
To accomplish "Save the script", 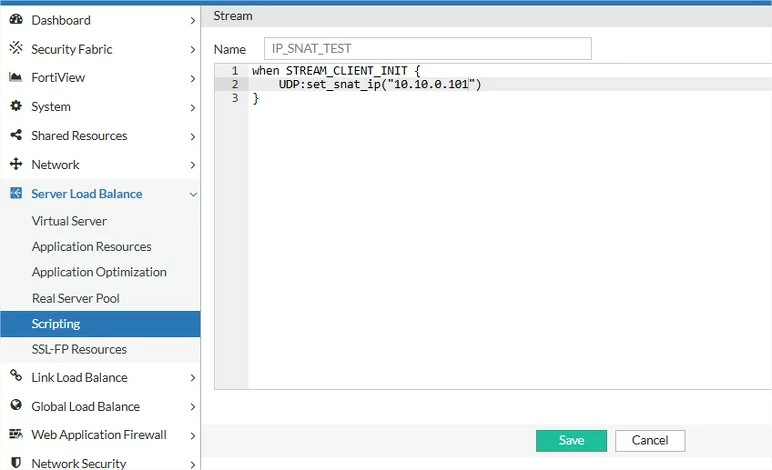I will [x=571, y=440].
